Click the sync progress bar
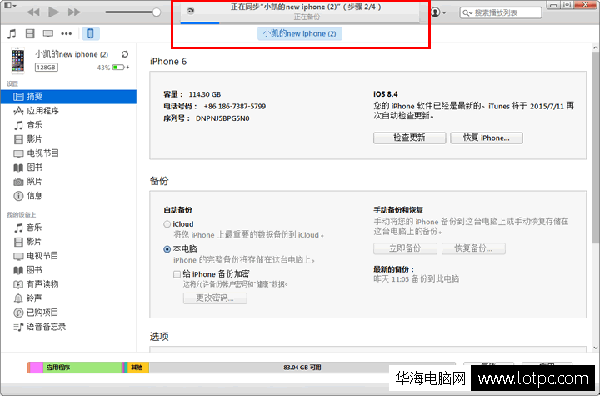Viewport: 600px width, 396px height. point(300,23)
